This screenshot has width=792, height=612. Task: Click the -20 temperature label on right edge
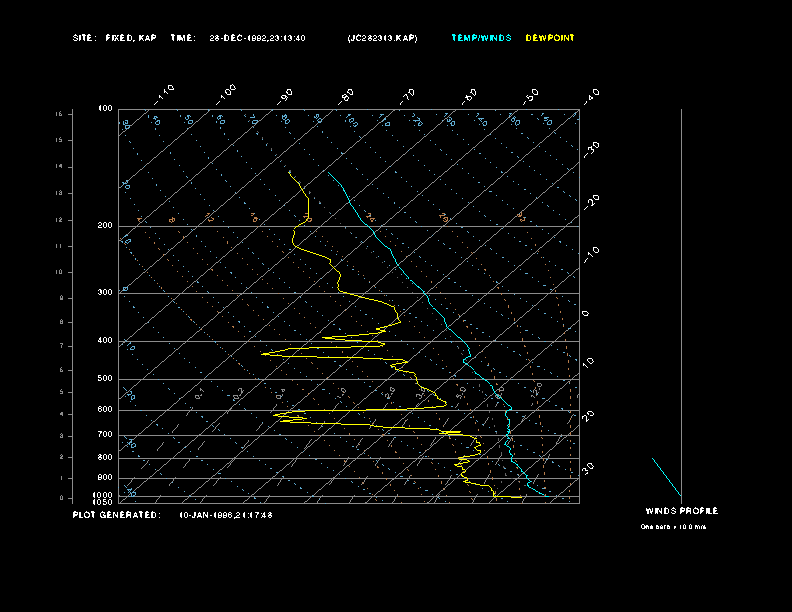coord(591,202)
